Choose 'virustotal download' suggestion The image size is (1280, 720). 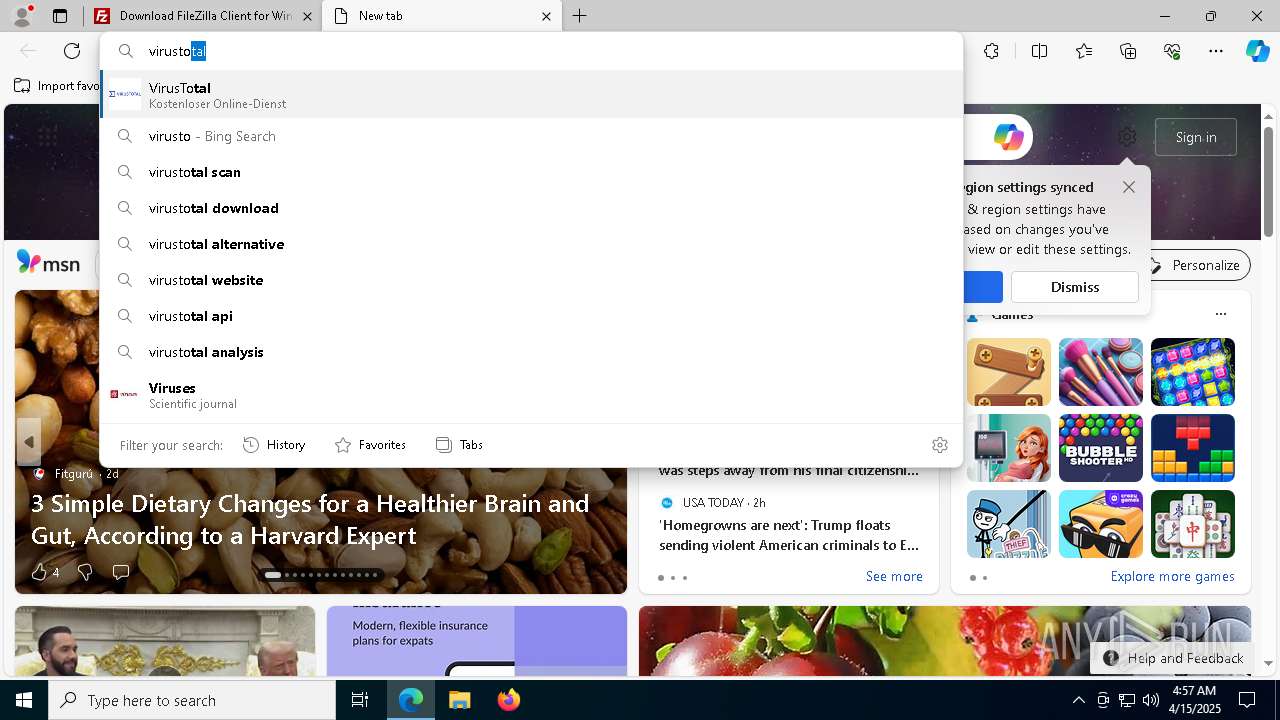tap(531, 208)
